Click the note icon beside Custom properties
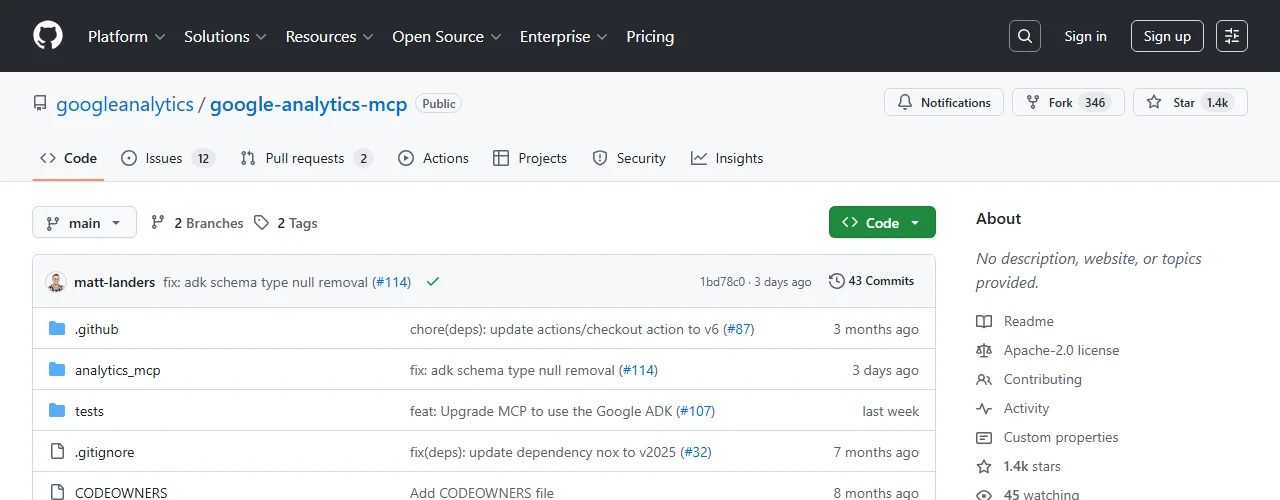The image size is (1280, 500). pyautogui.click(x=984, y=437)
